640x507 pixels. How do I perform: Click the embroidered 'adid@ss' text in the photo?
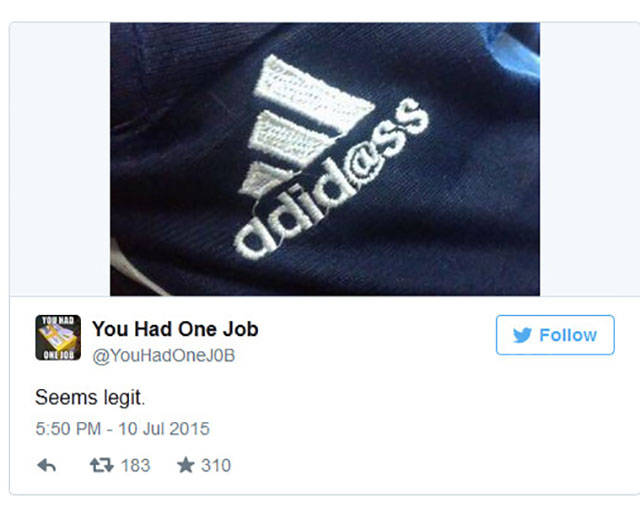tap(331, 180)
